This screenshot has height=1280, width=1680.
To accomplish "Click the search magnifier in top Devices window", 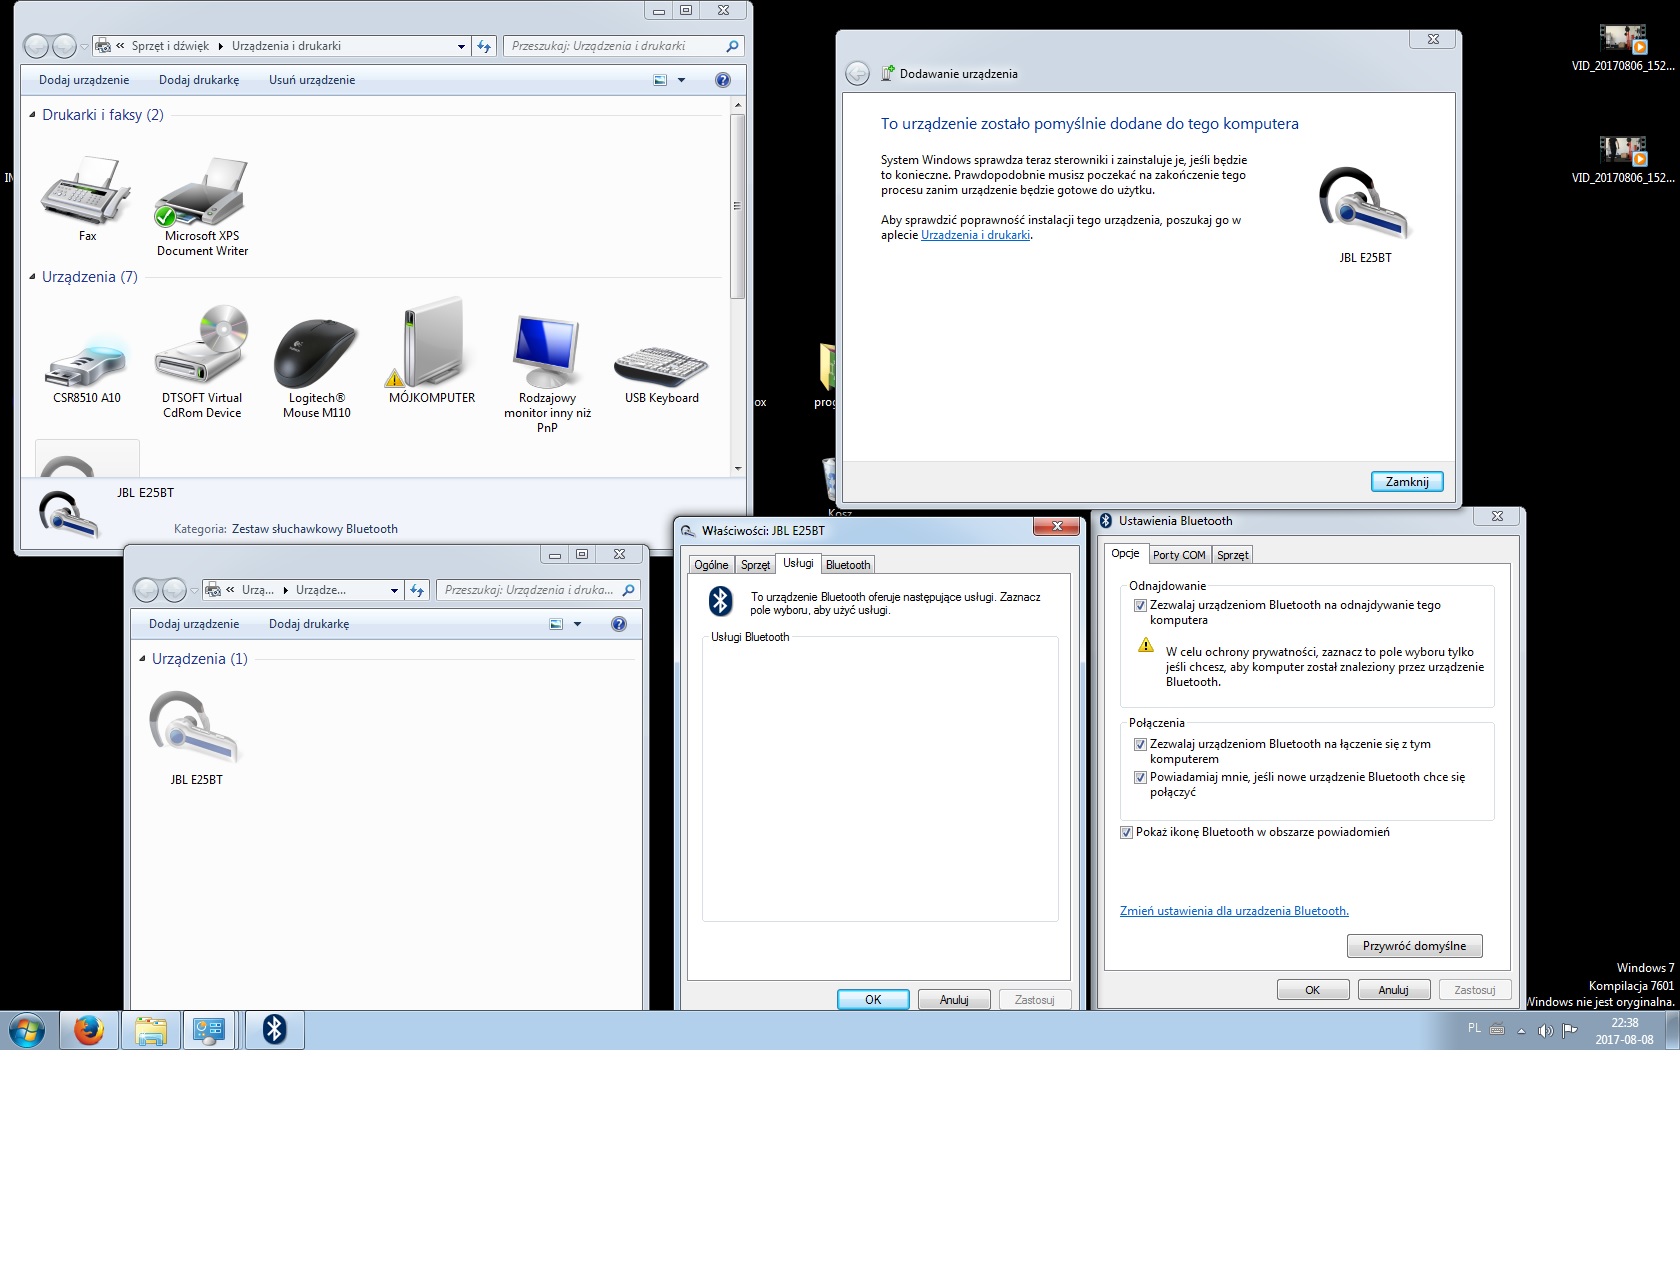I will (x=732, y=46).
